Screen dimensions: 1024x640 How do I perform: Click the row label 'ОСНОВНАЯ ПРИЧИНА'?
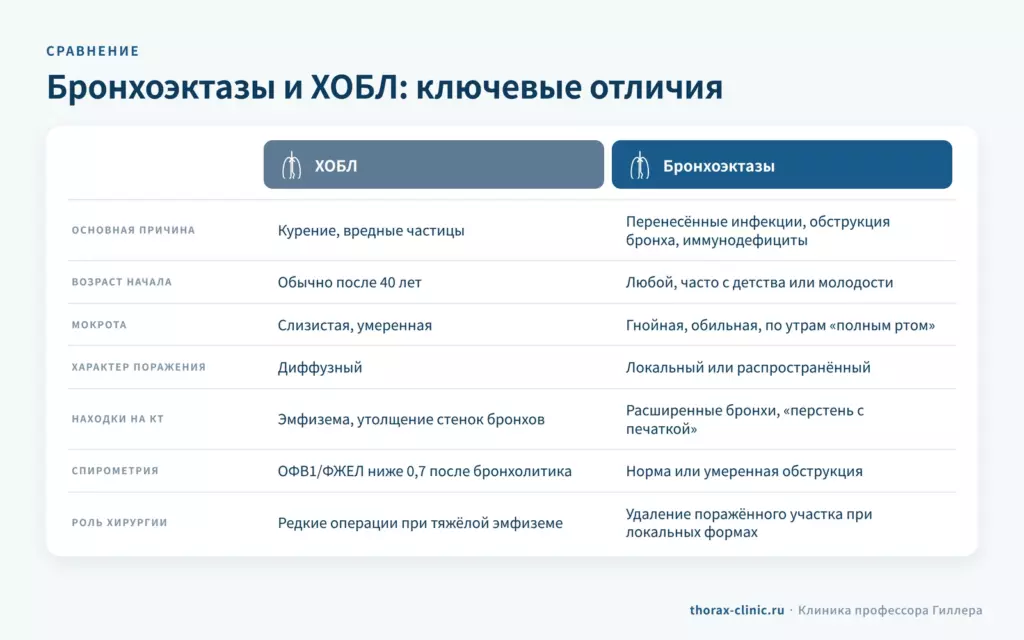coord(133,230)
